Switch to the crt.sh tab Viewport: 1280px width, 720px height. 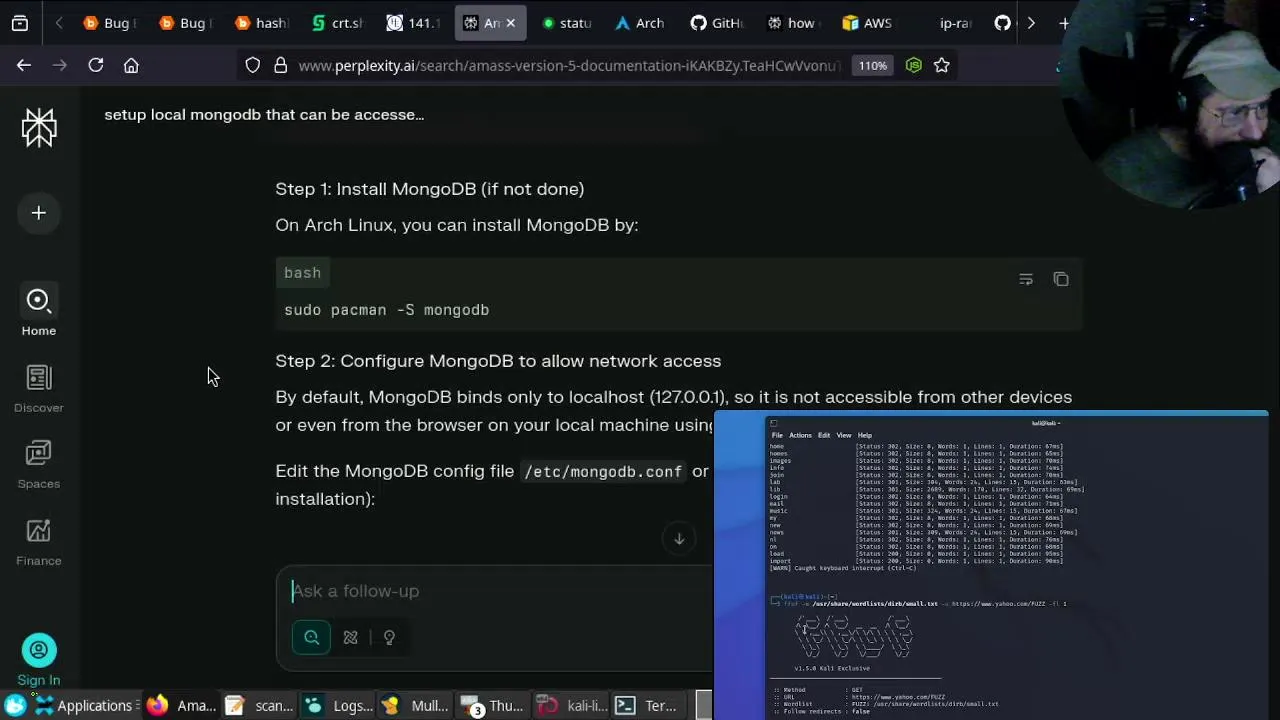[x=337, y=23]
